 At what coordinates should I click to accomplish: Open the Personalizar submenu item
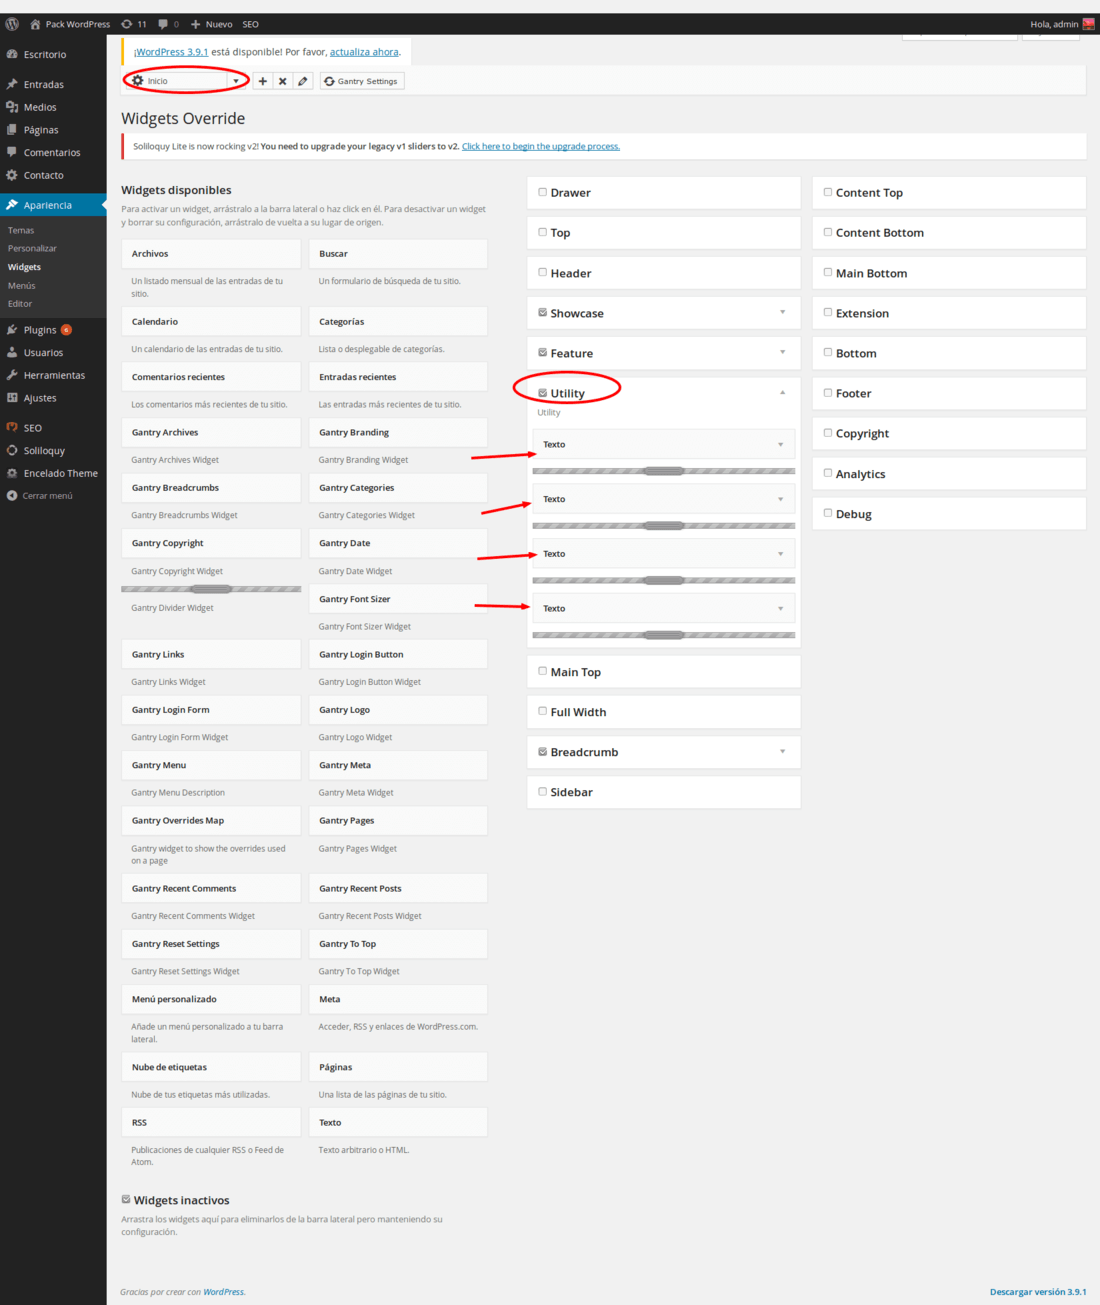[x=32, y=248]
